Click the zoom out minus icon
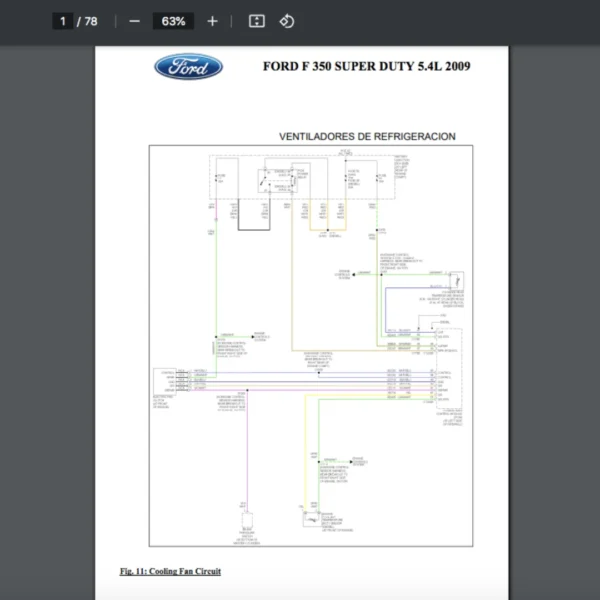 pyautogui.click(x=135, y=21)
